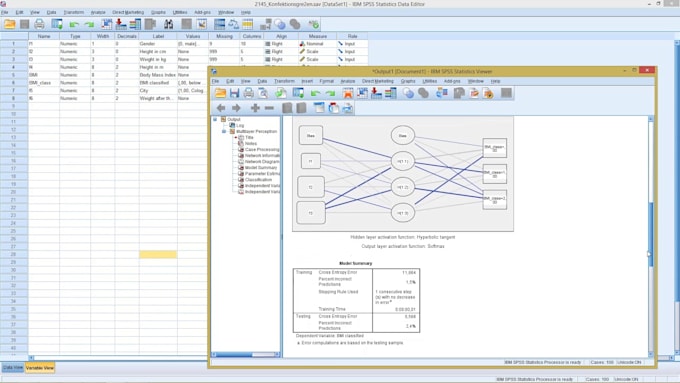Click the Undo arrow in Viewer toolbar
Screen dimensions: 680x383
point(315,93)
